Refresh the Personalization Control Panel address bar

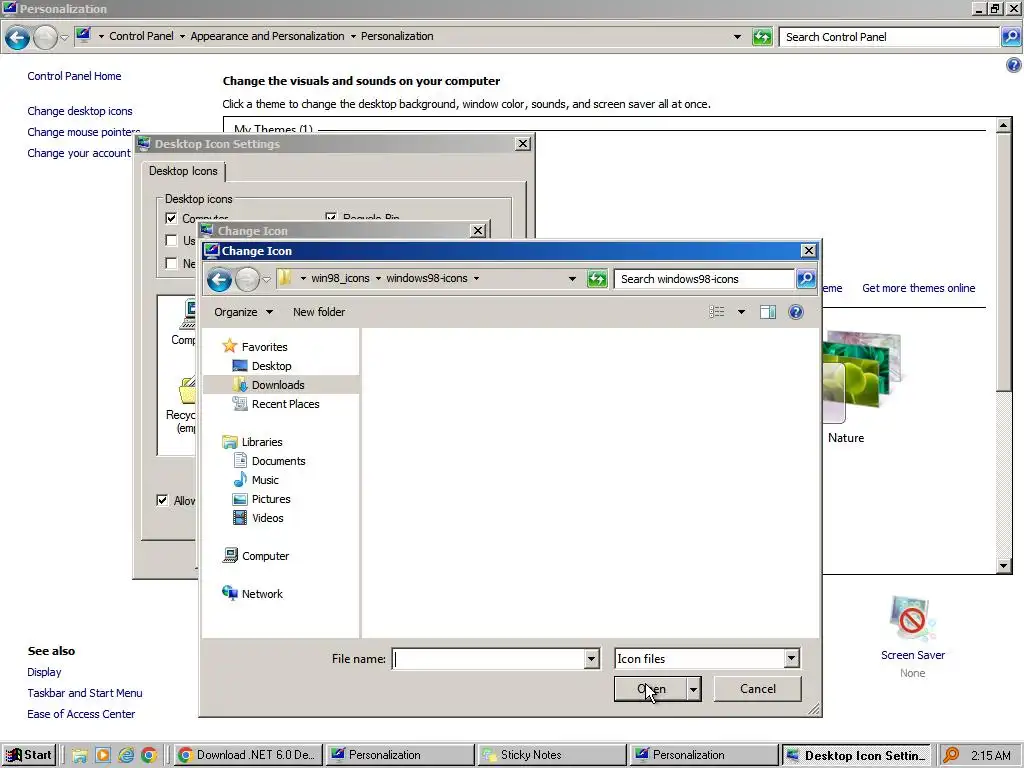point(762,37)
